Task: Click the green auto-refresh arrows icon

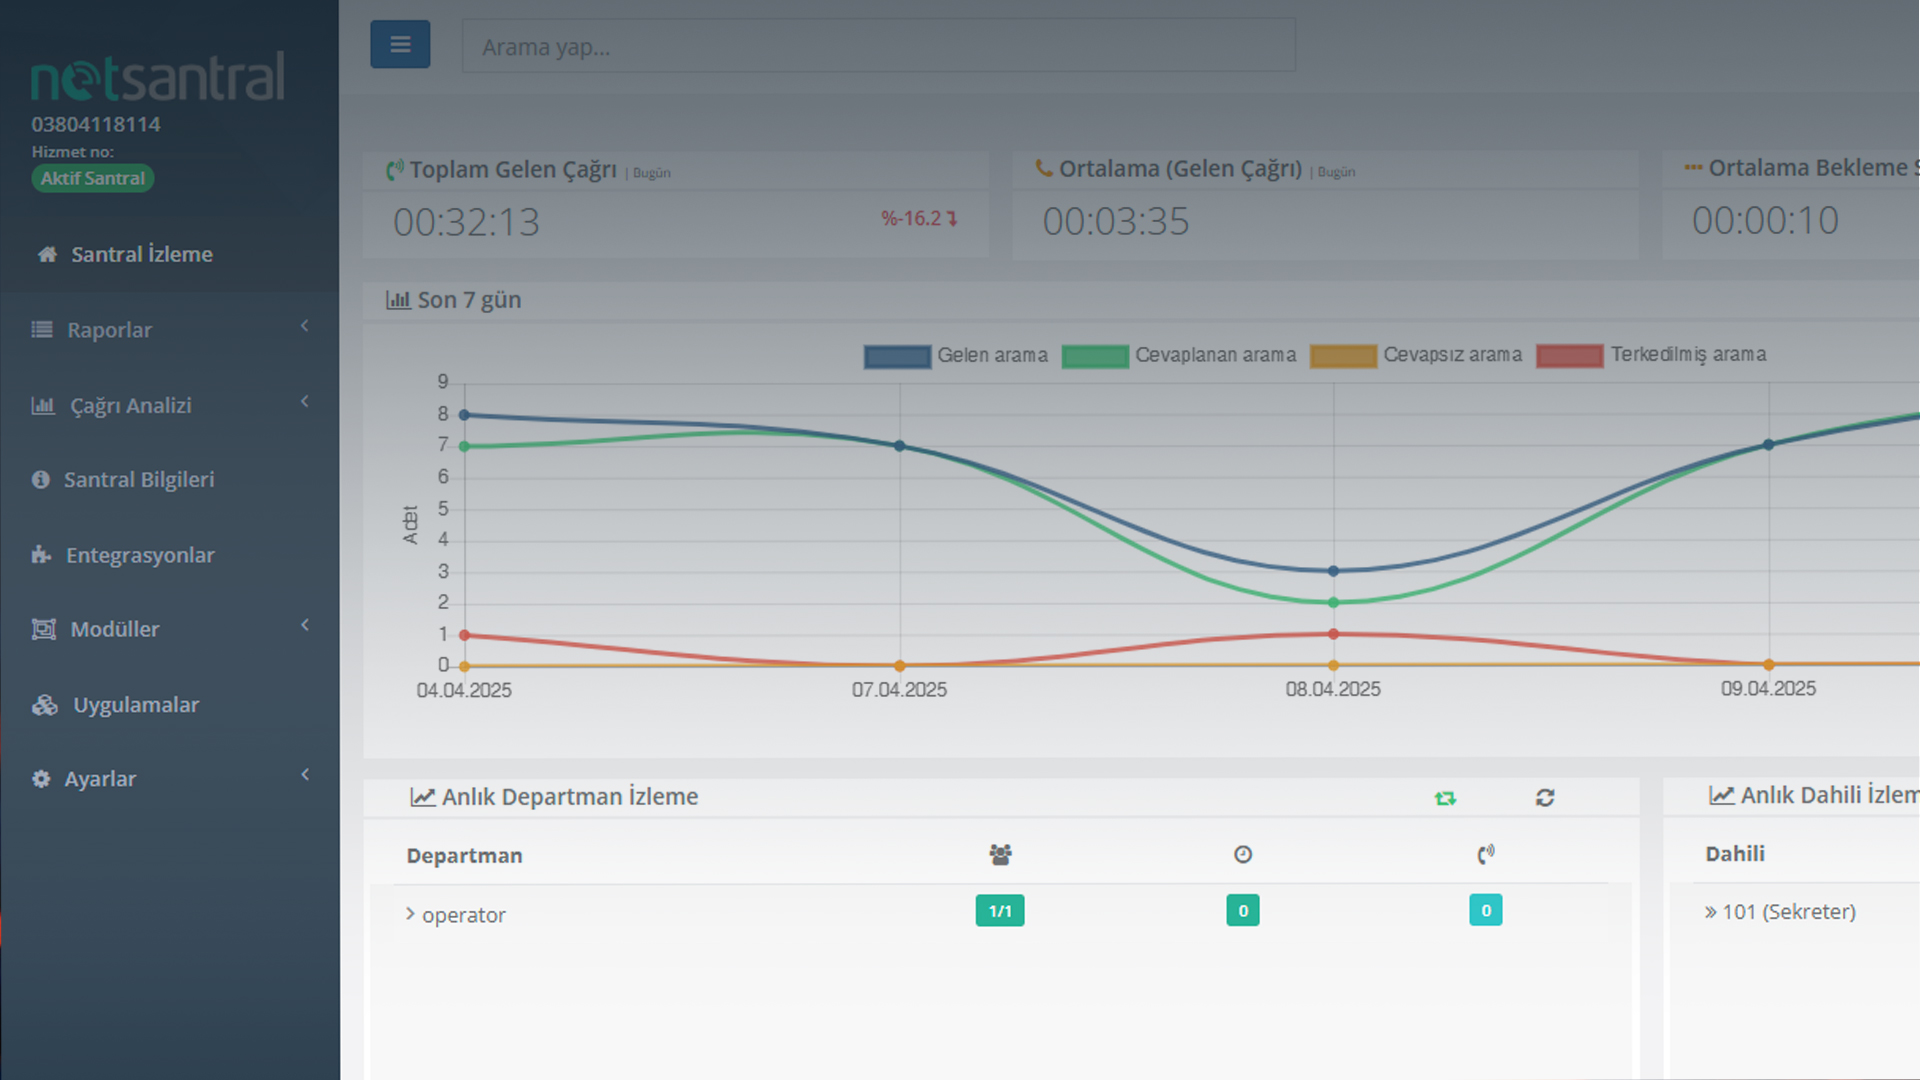Action: [x=1445, y=798]
